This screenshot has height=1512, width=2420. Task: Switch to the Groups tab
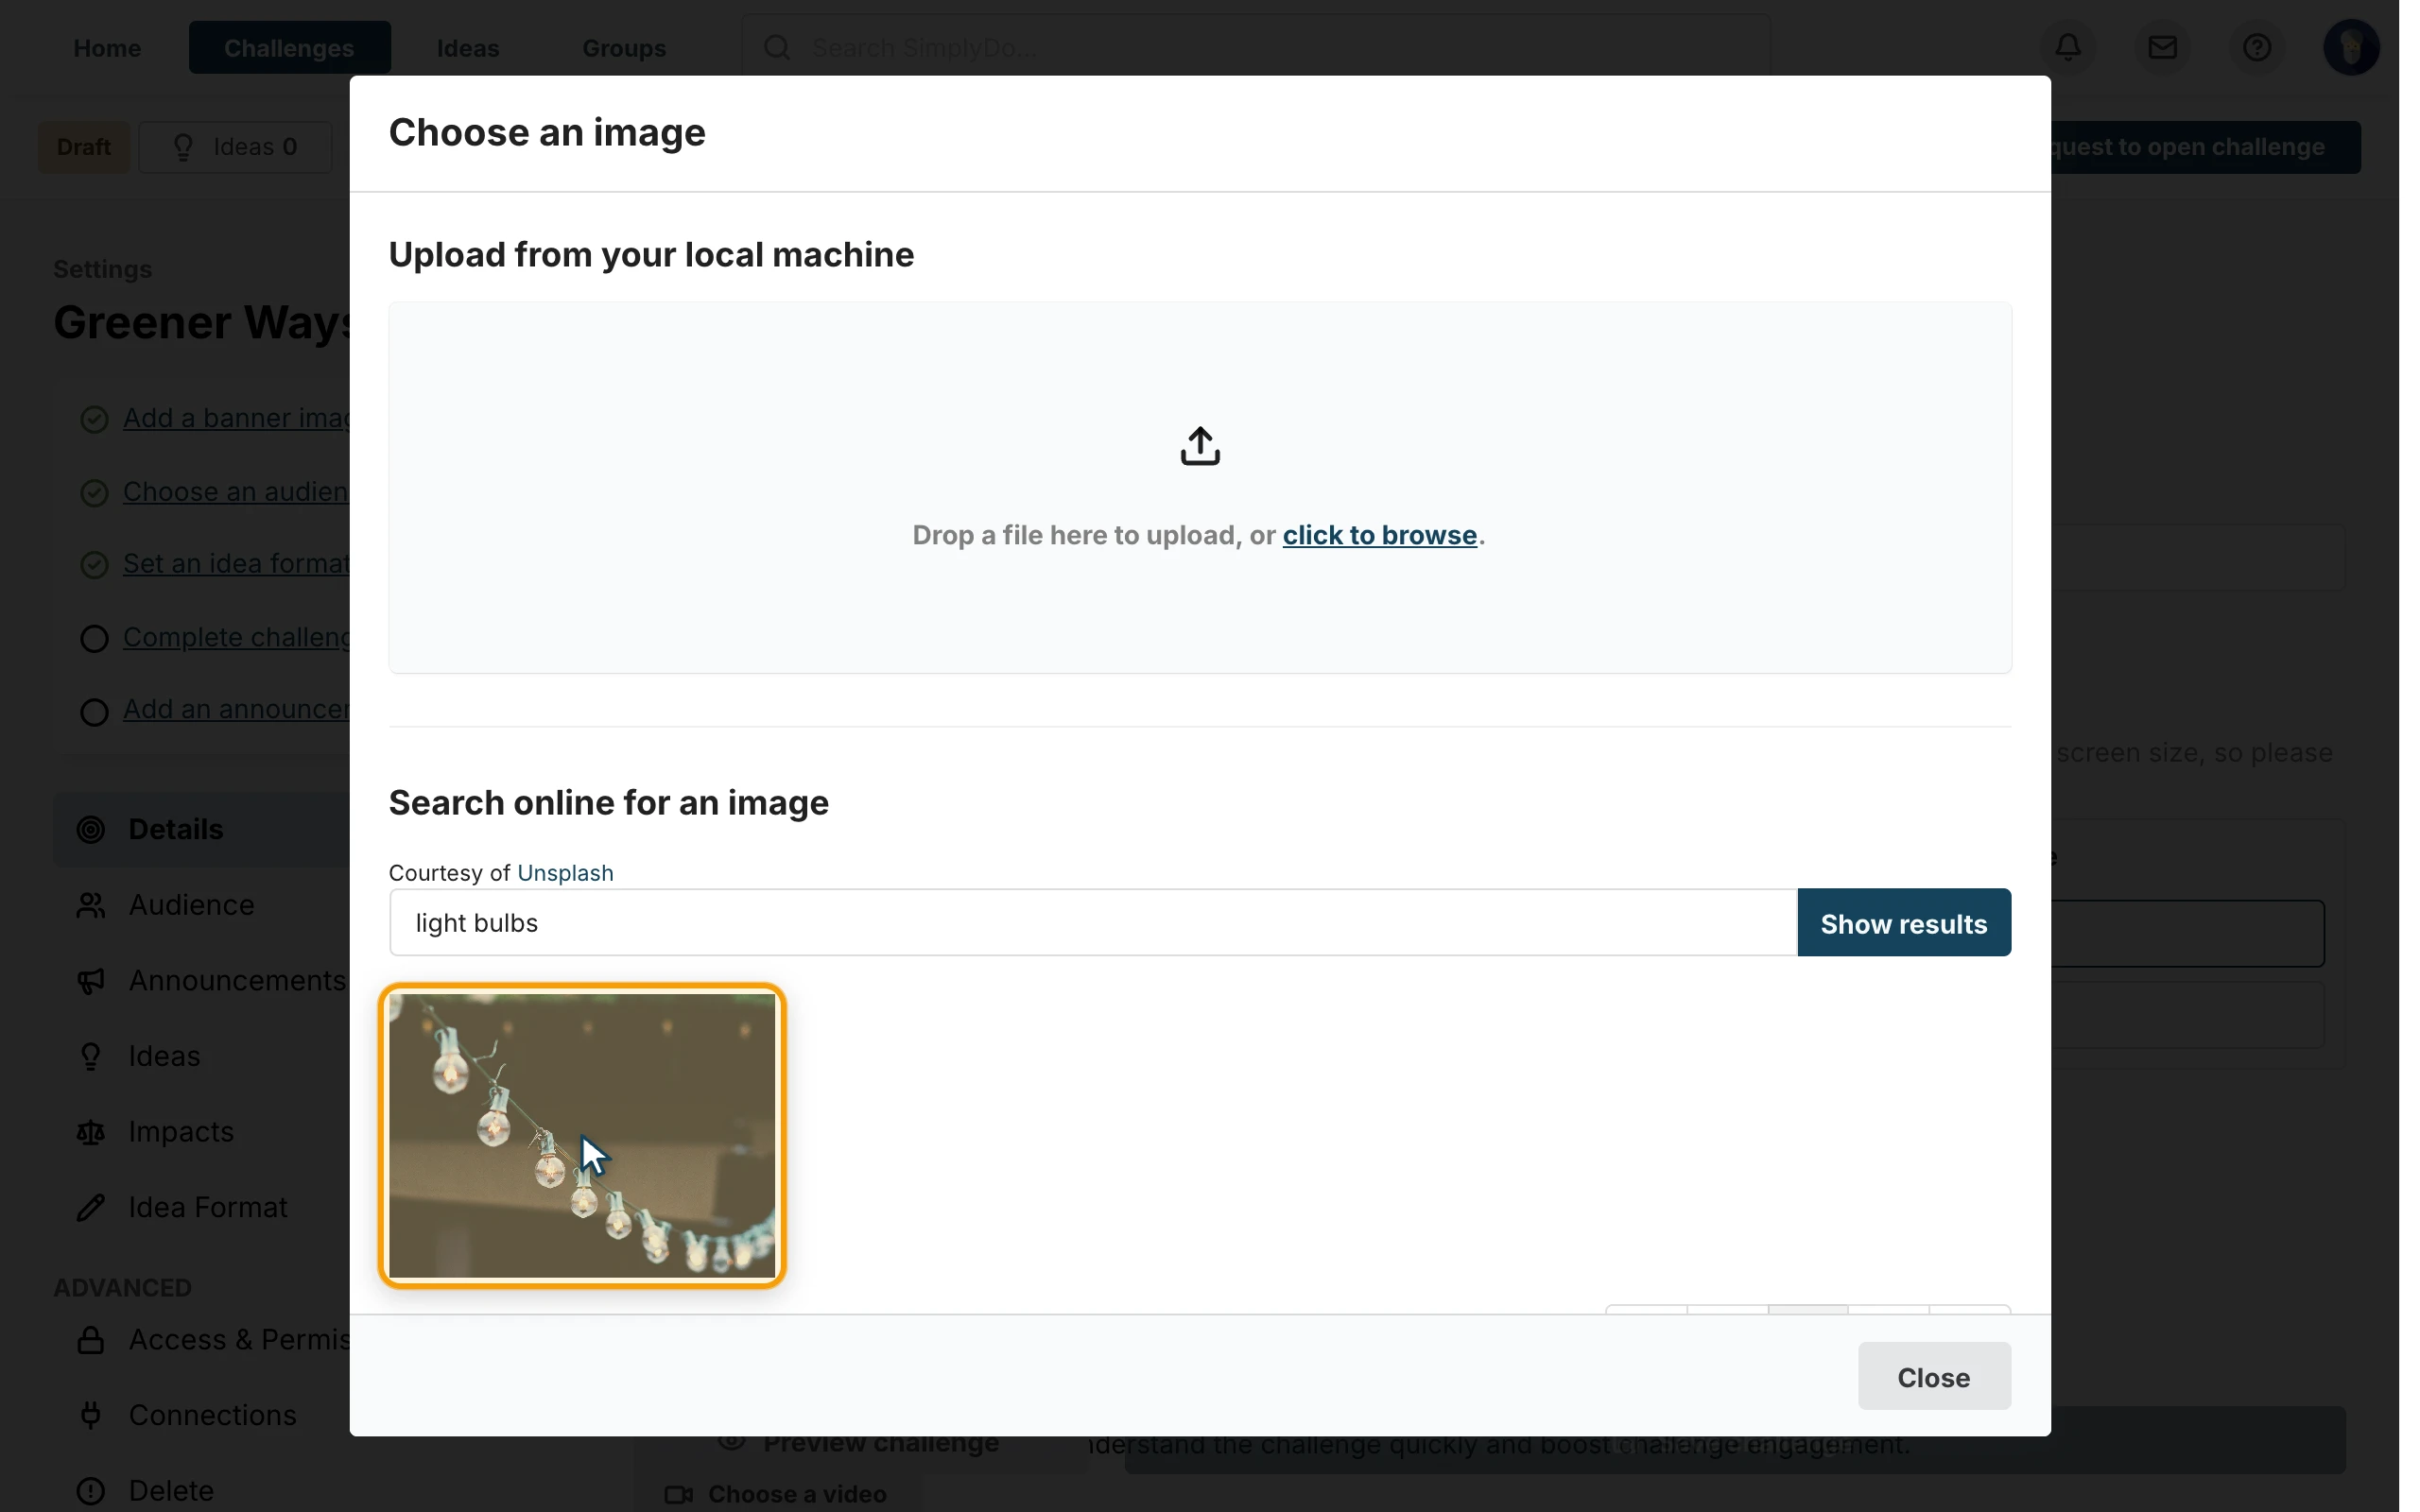pyautogui.click(x=624, y=47)
